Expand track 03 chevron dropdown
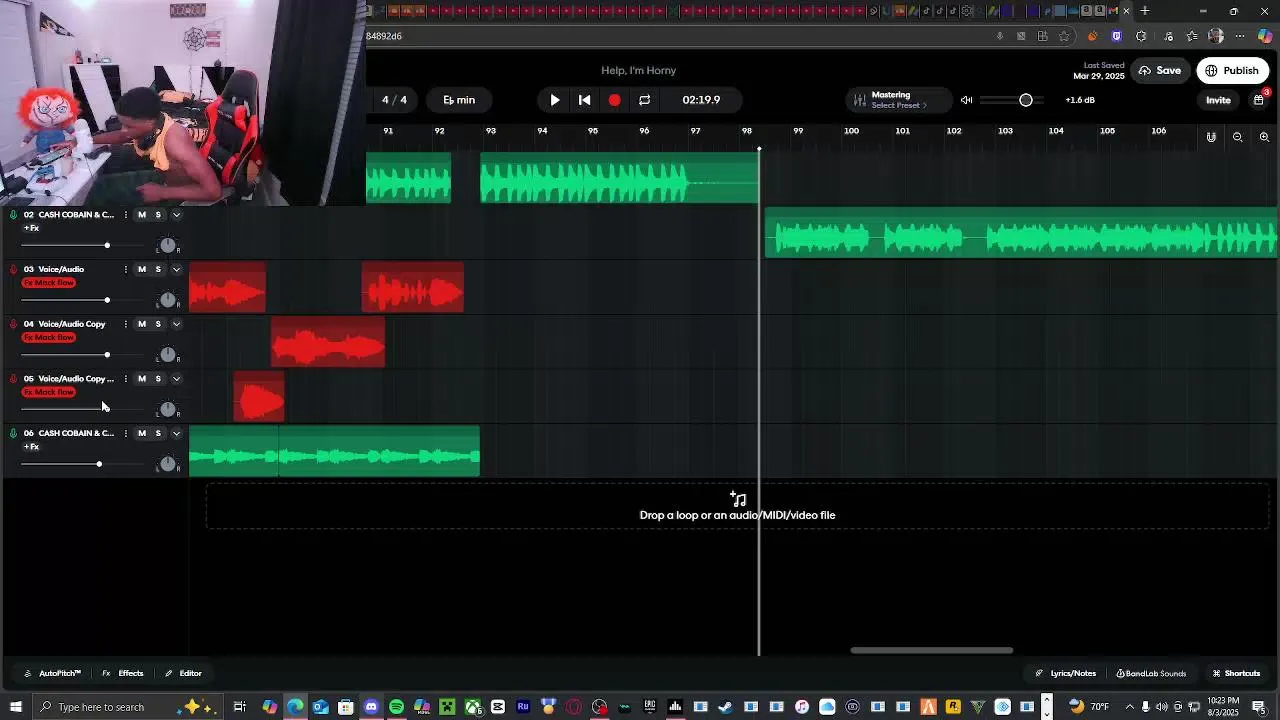This screenshot has width=1280, height=720. tap(176, 269)
